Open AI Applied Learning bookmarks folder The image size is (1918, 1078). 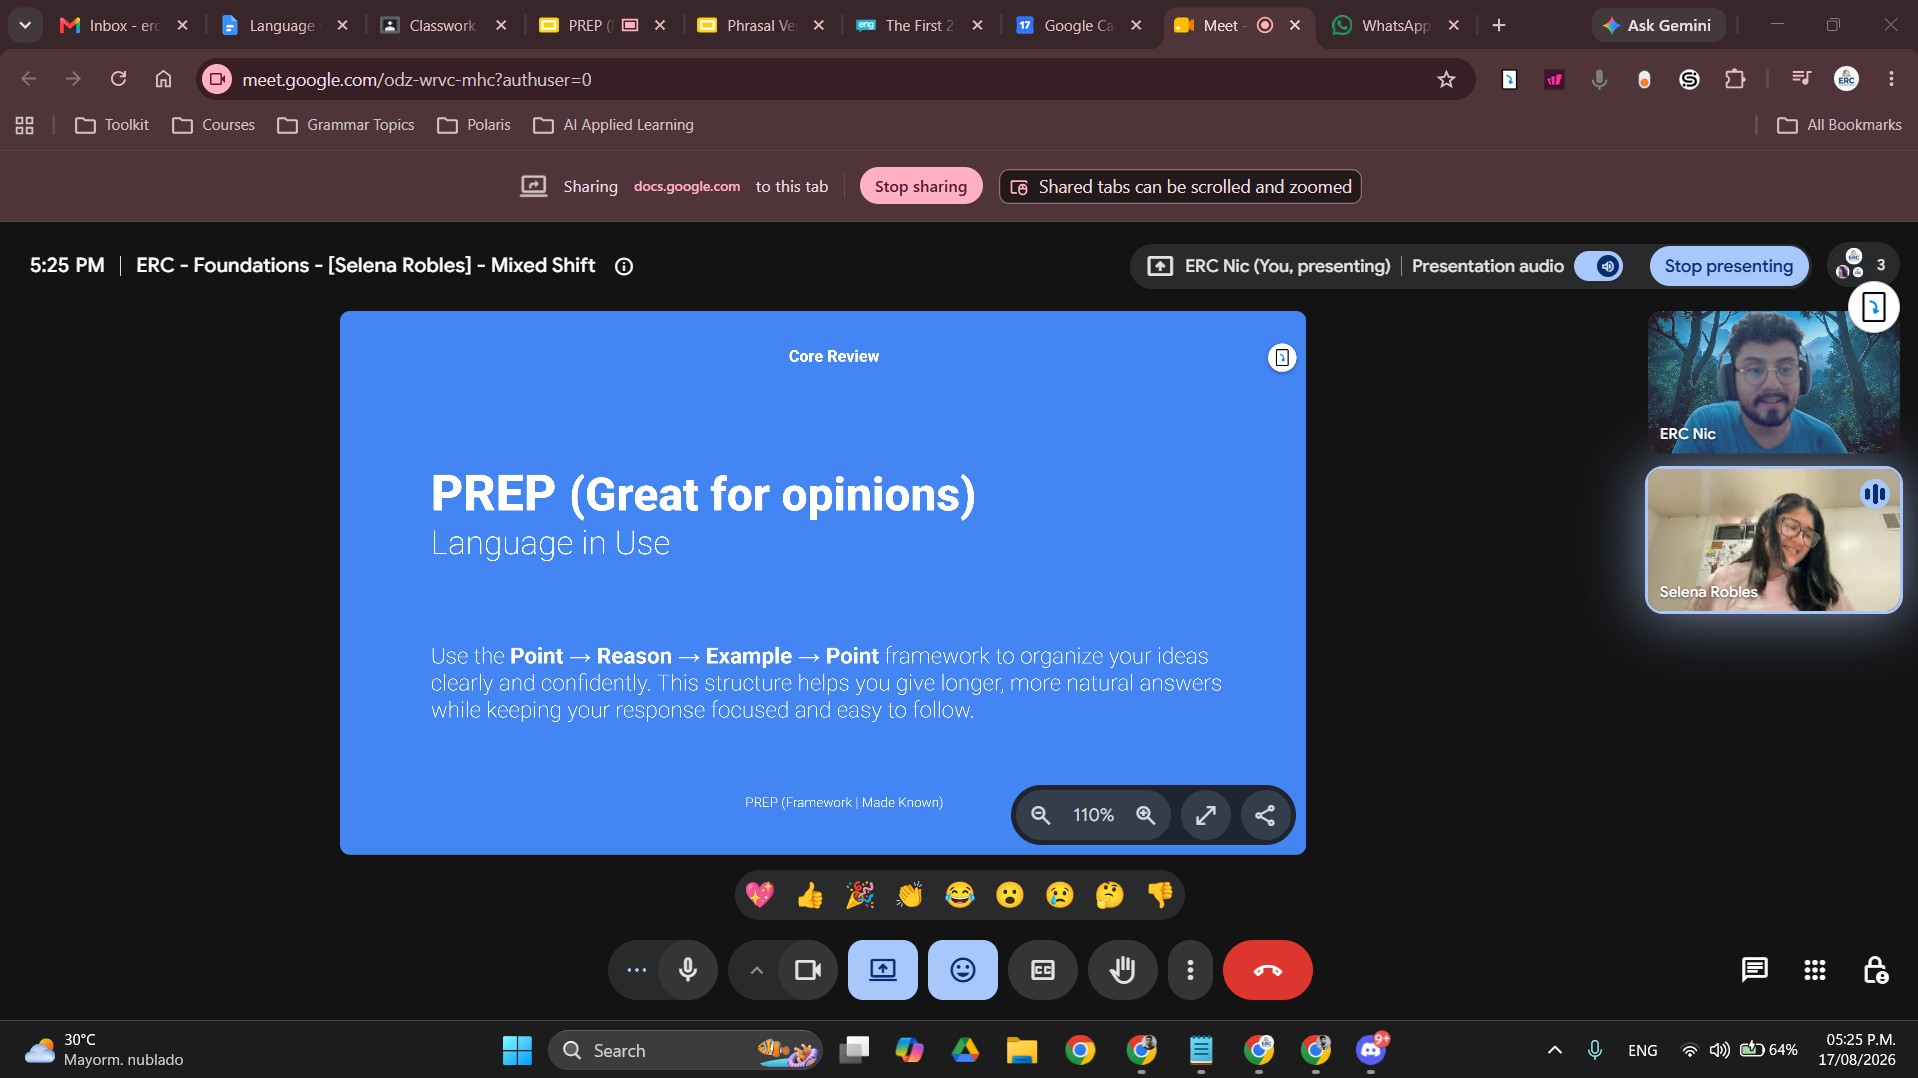point(614,125)
